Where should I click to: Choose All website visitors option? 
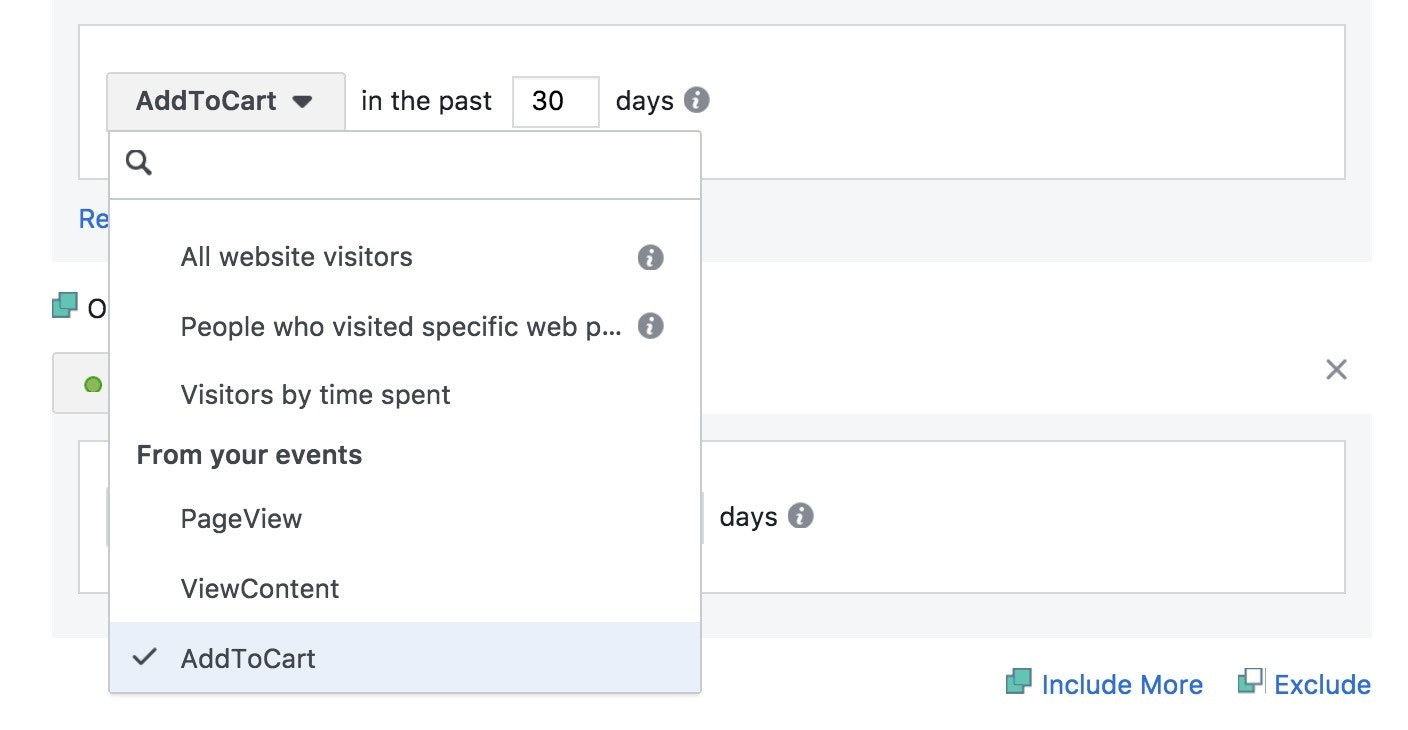pyautogui.click(x=296, y=257)
